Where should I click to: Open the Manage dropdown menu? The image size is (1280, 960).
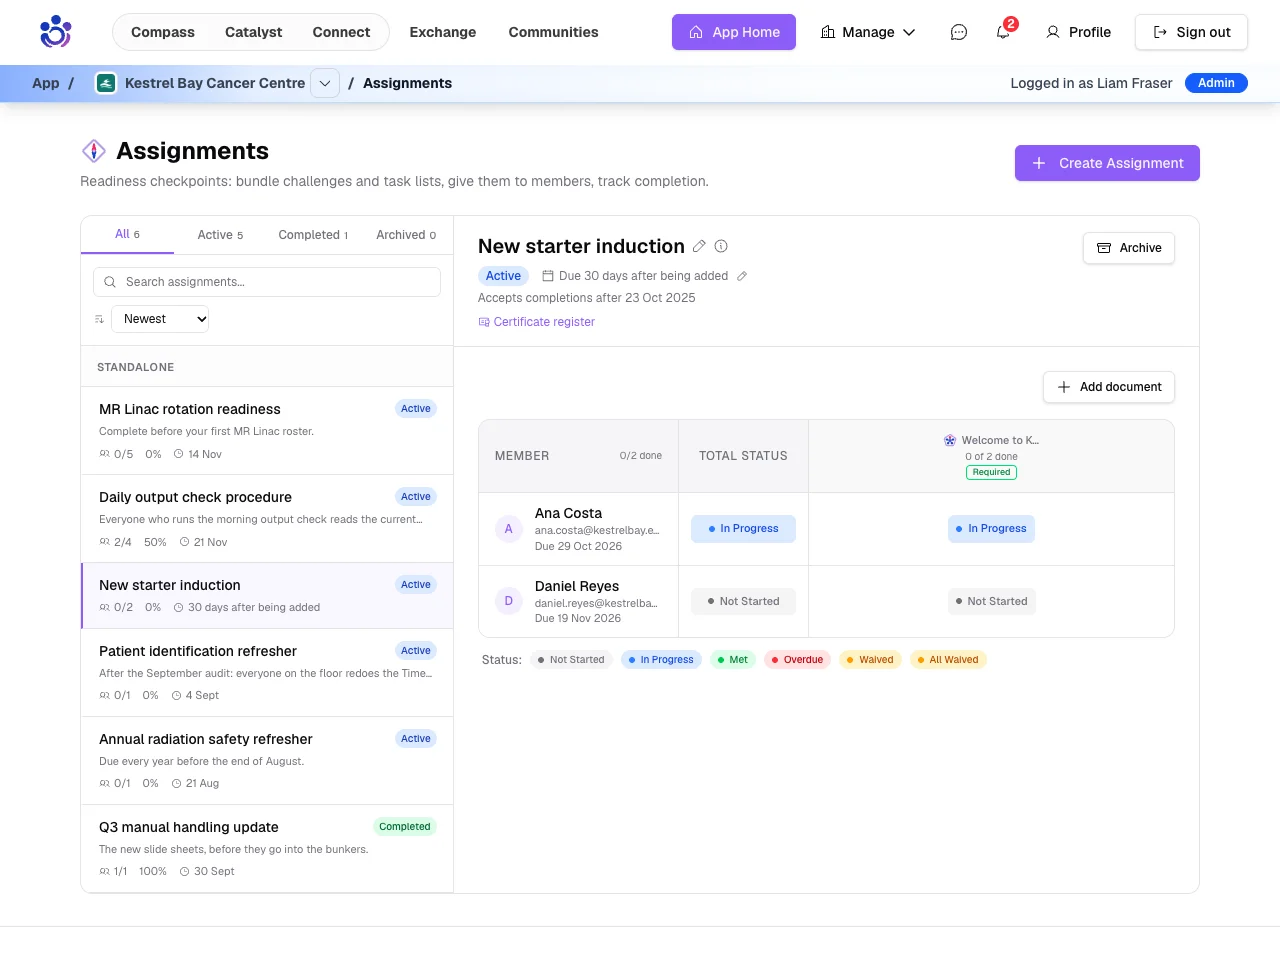[868, 32]
